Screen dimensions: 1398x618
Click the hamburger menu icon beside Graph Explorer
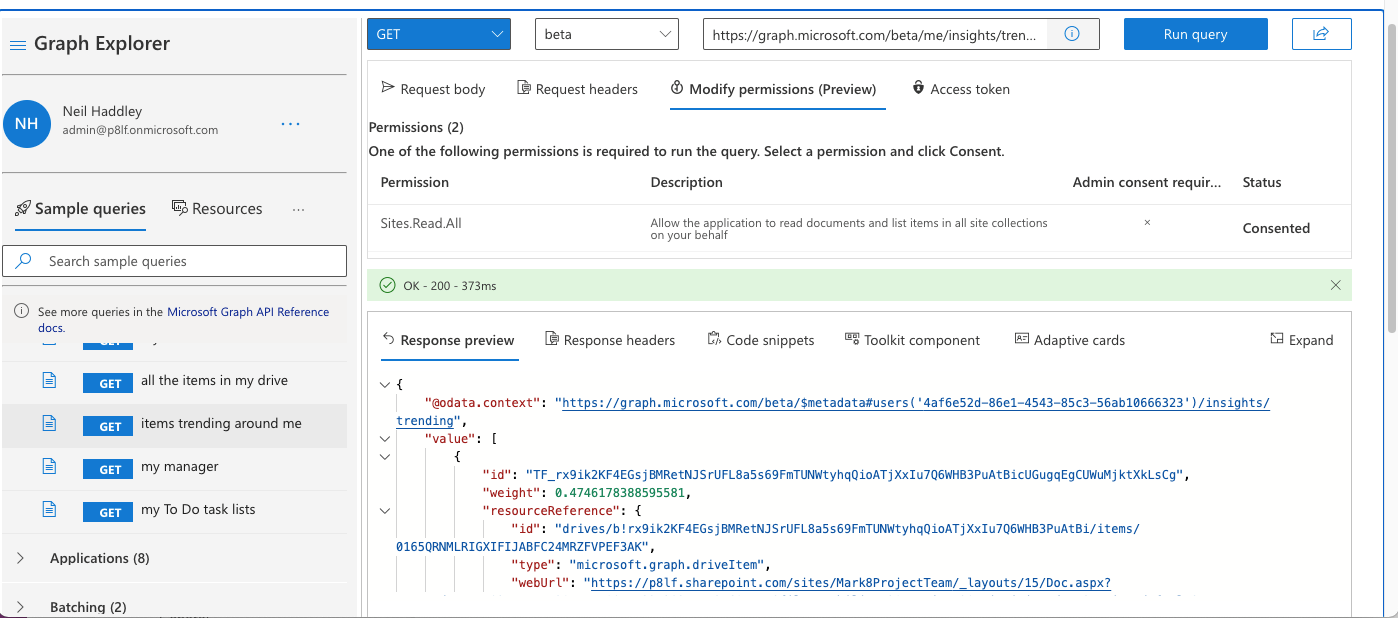(x=18, y=45)
